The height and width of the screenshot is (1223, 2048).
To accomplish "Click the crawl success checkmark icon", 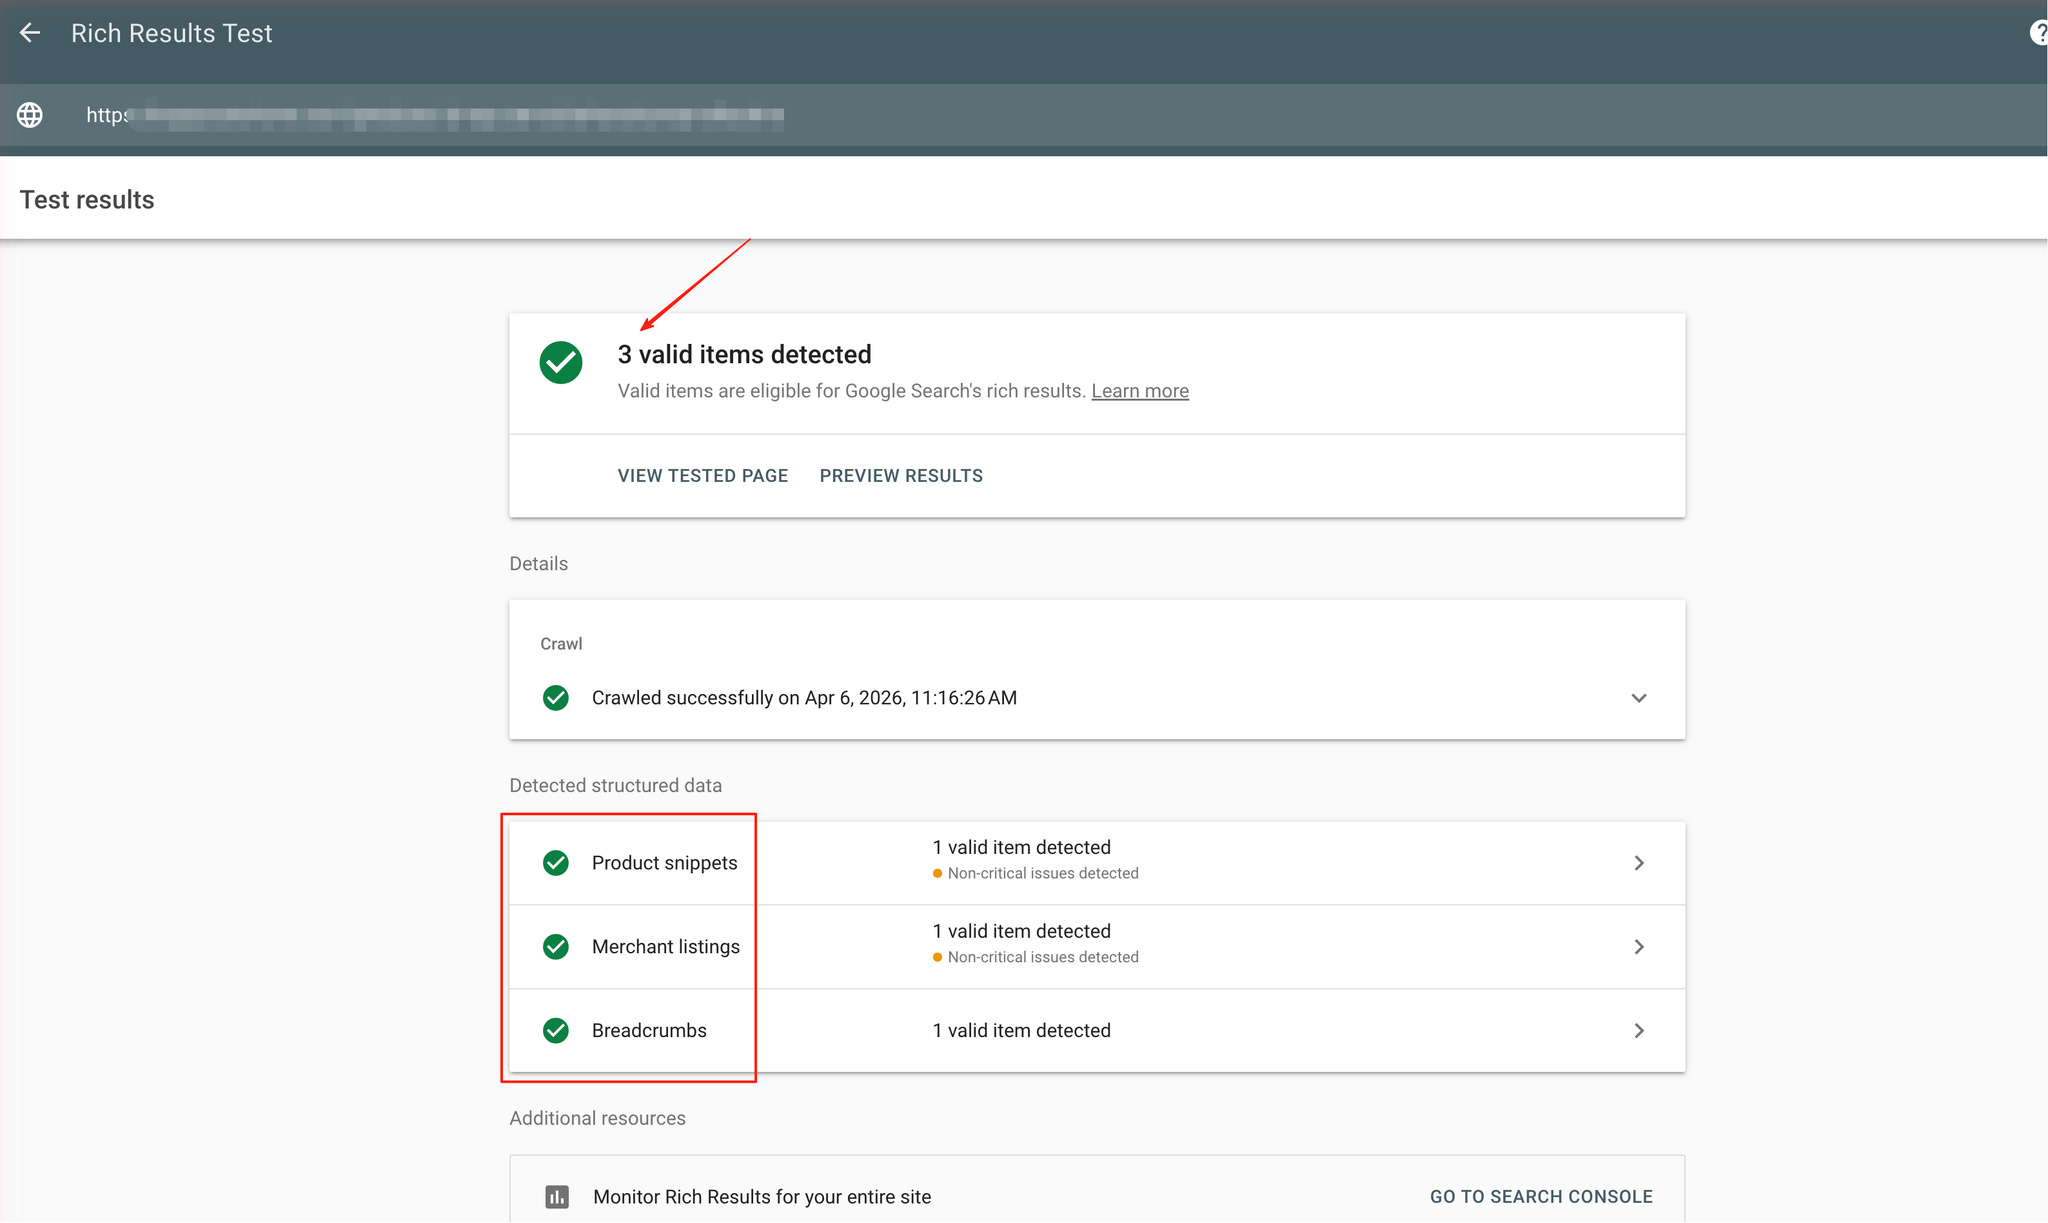I will point(556,698).
